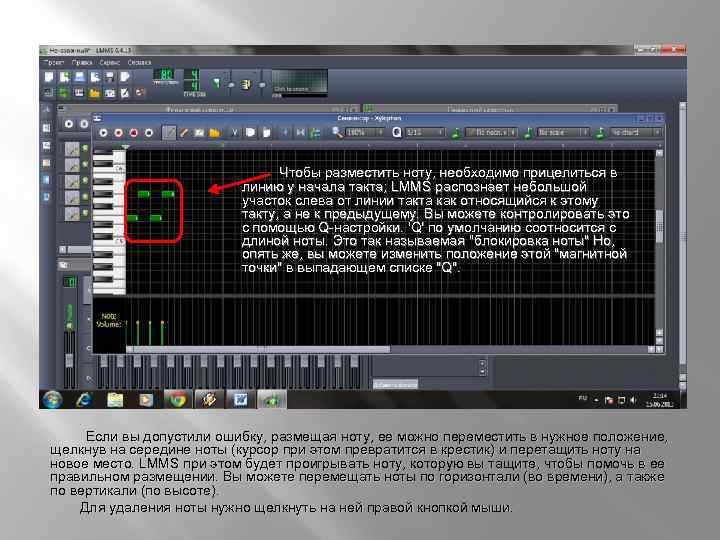The width and height of the screenshot is (720, 540).
Task: Stop button in Beat+Bassline Editor
Action: 84,124
